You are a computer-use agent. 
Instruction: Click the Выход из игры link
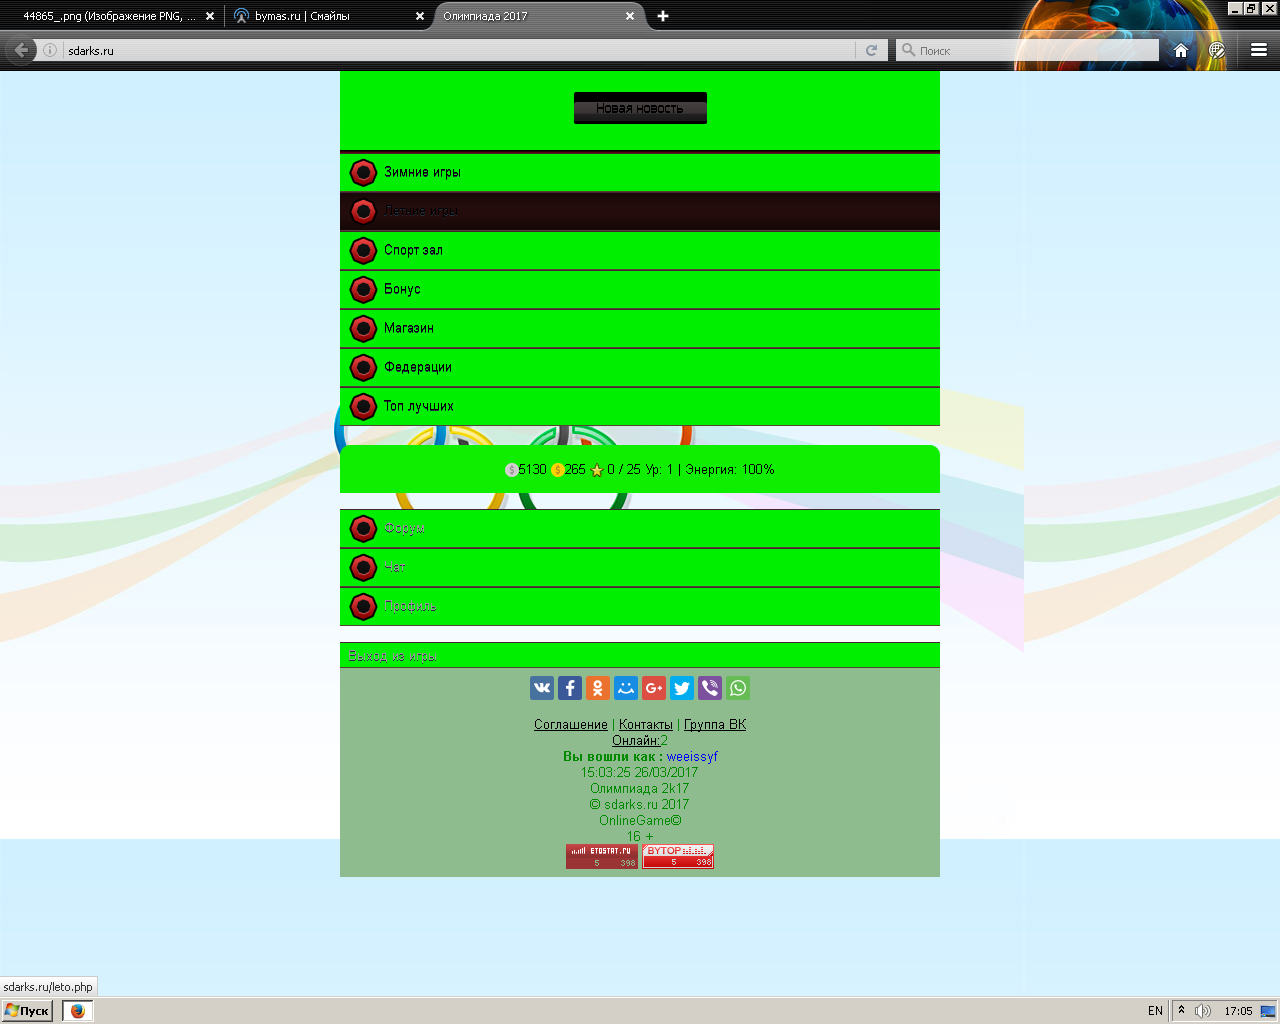click(392, 656)
